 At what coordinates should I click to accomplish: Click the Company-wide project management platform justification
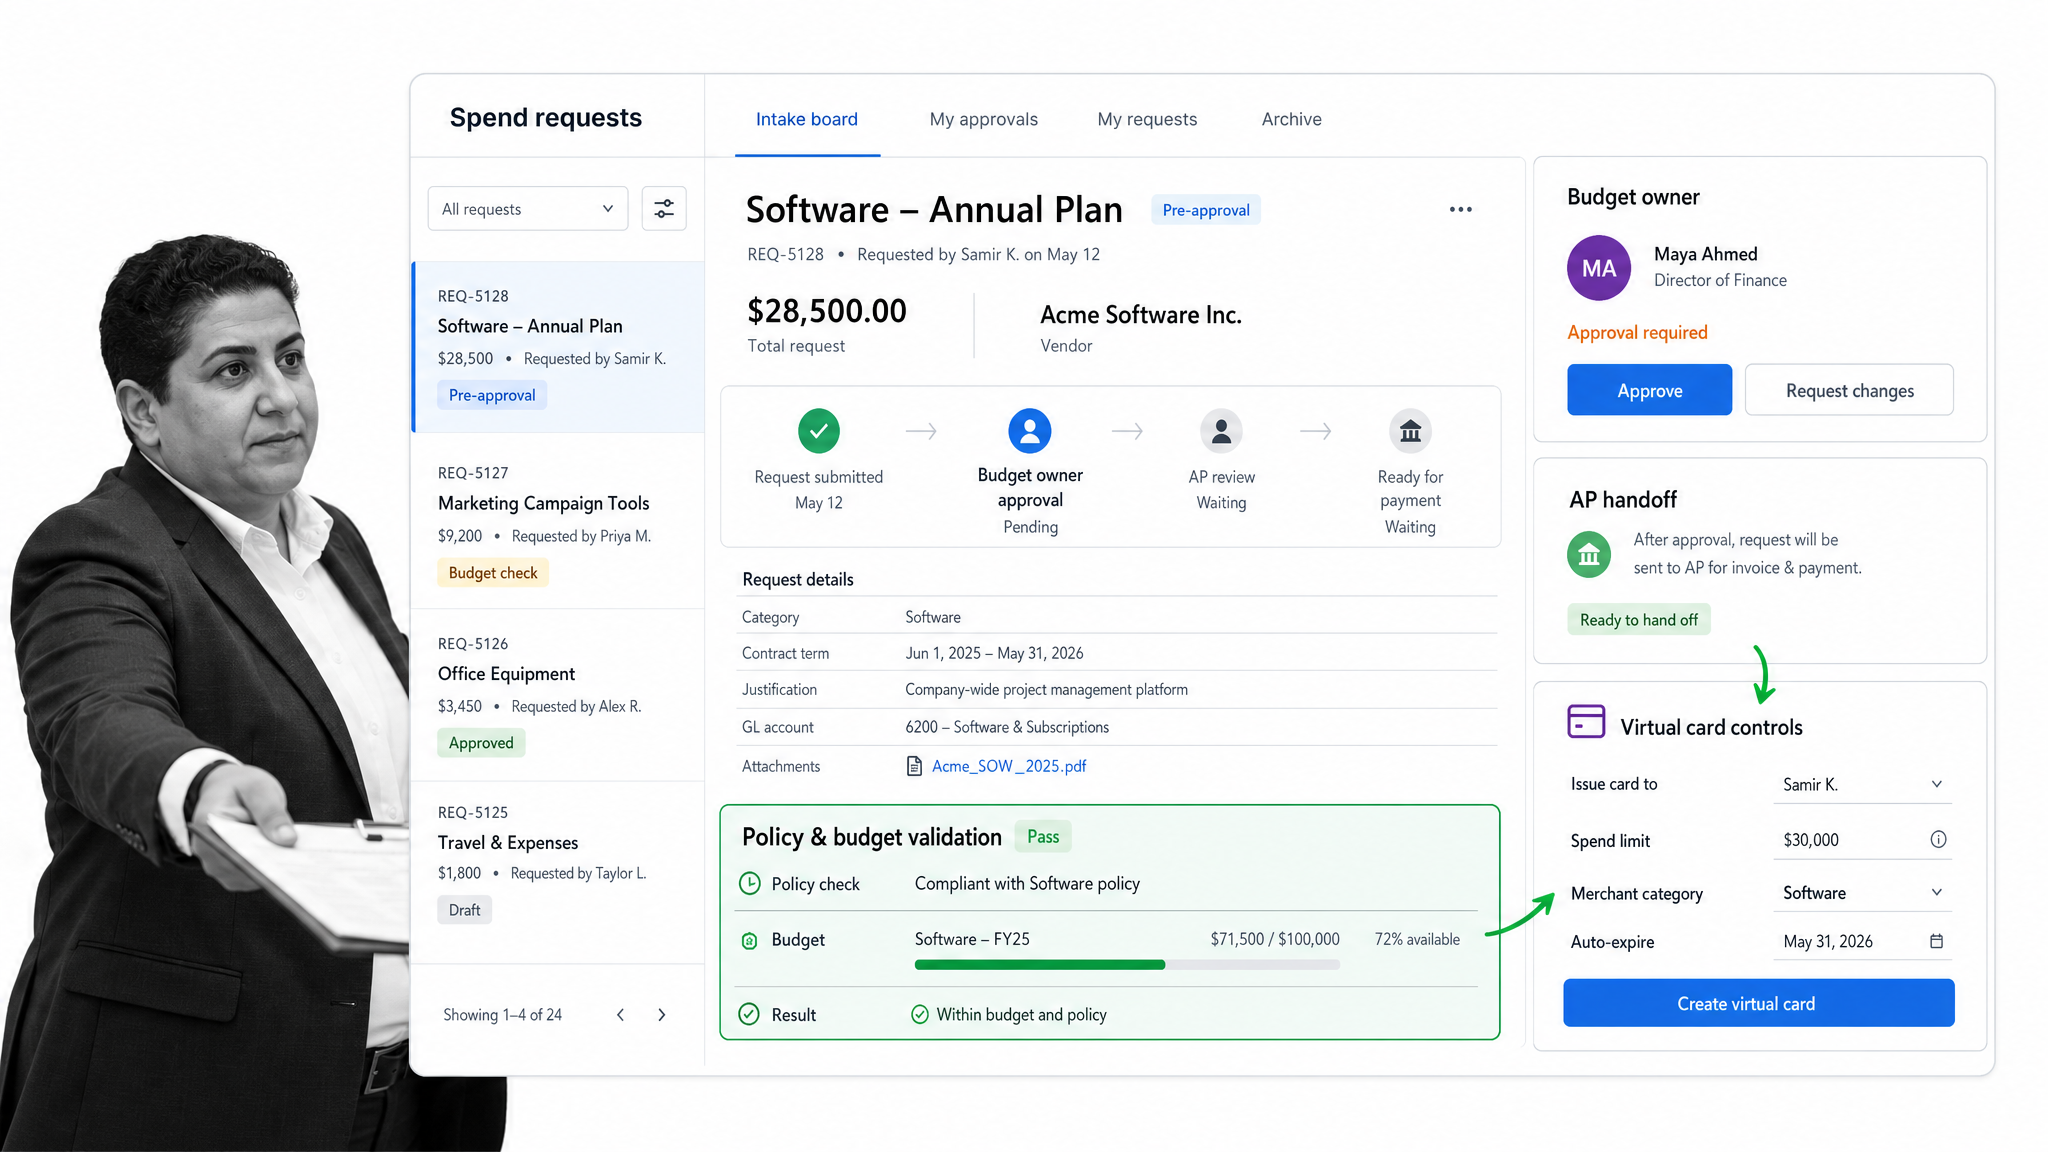pyautogui.click(x=1046, y=690)
